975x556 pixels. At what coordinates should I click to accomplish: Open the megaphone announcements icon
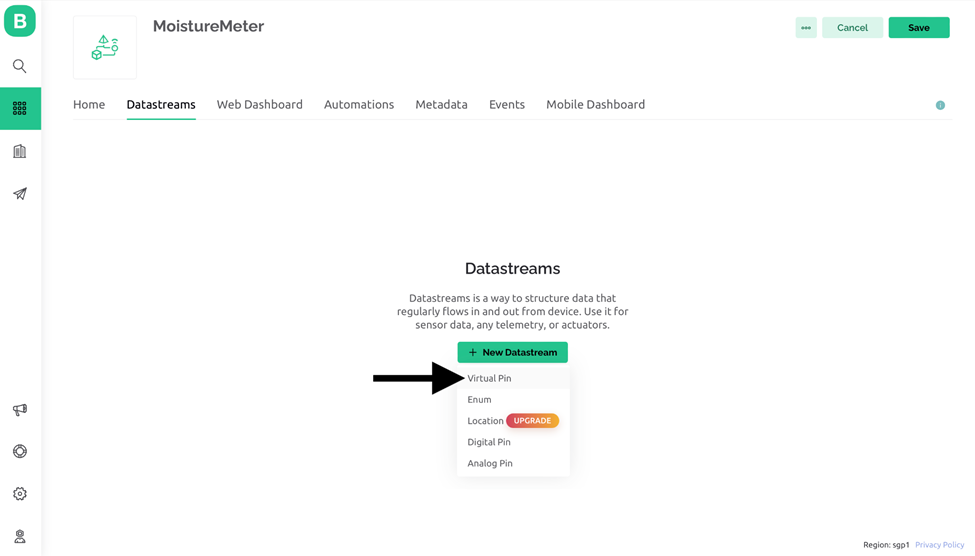point(20,409)
